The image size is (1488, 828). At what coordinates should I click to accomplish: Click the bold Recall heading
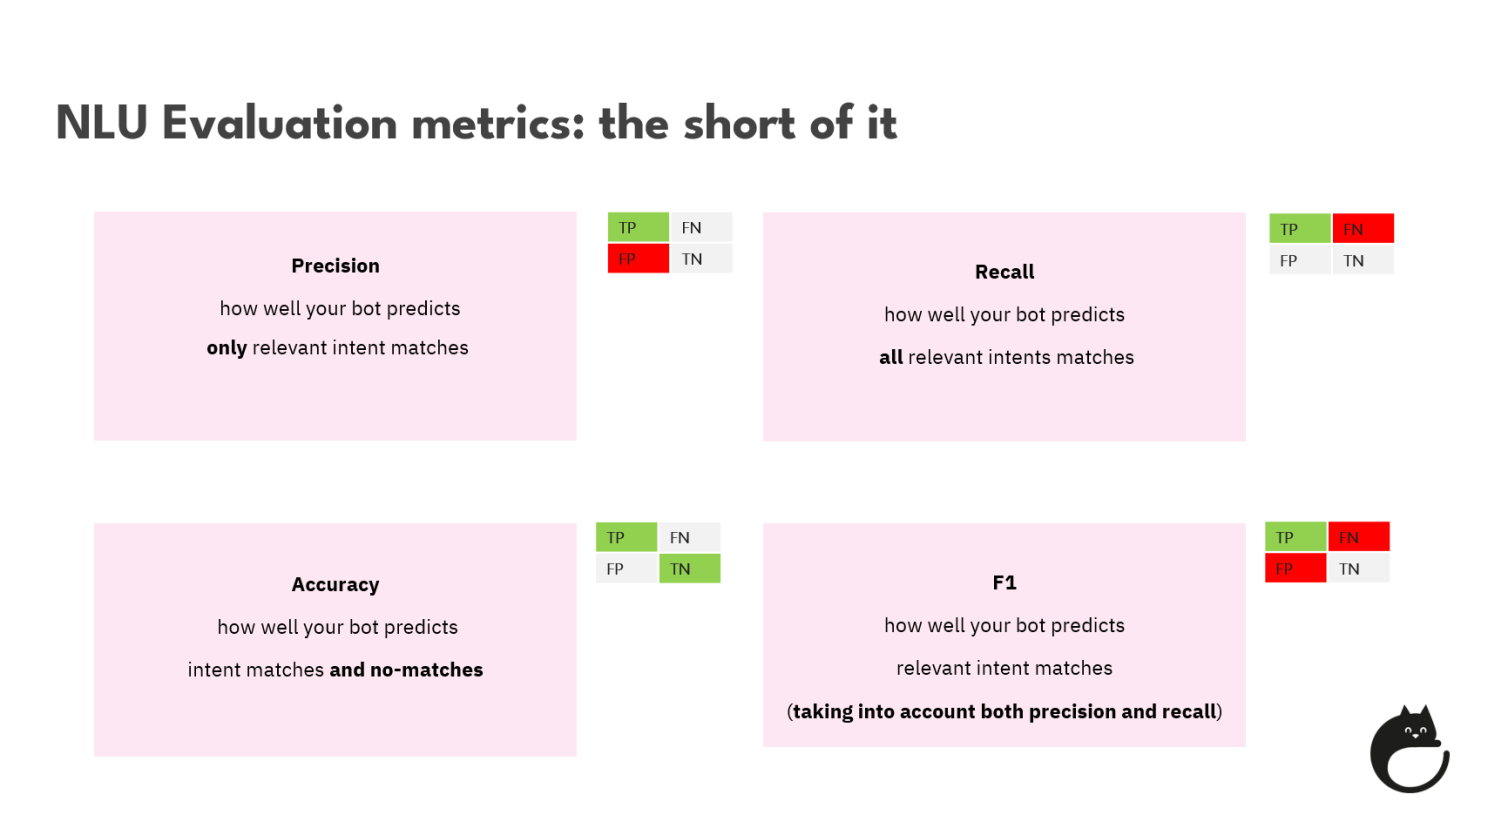(1004, 272)
